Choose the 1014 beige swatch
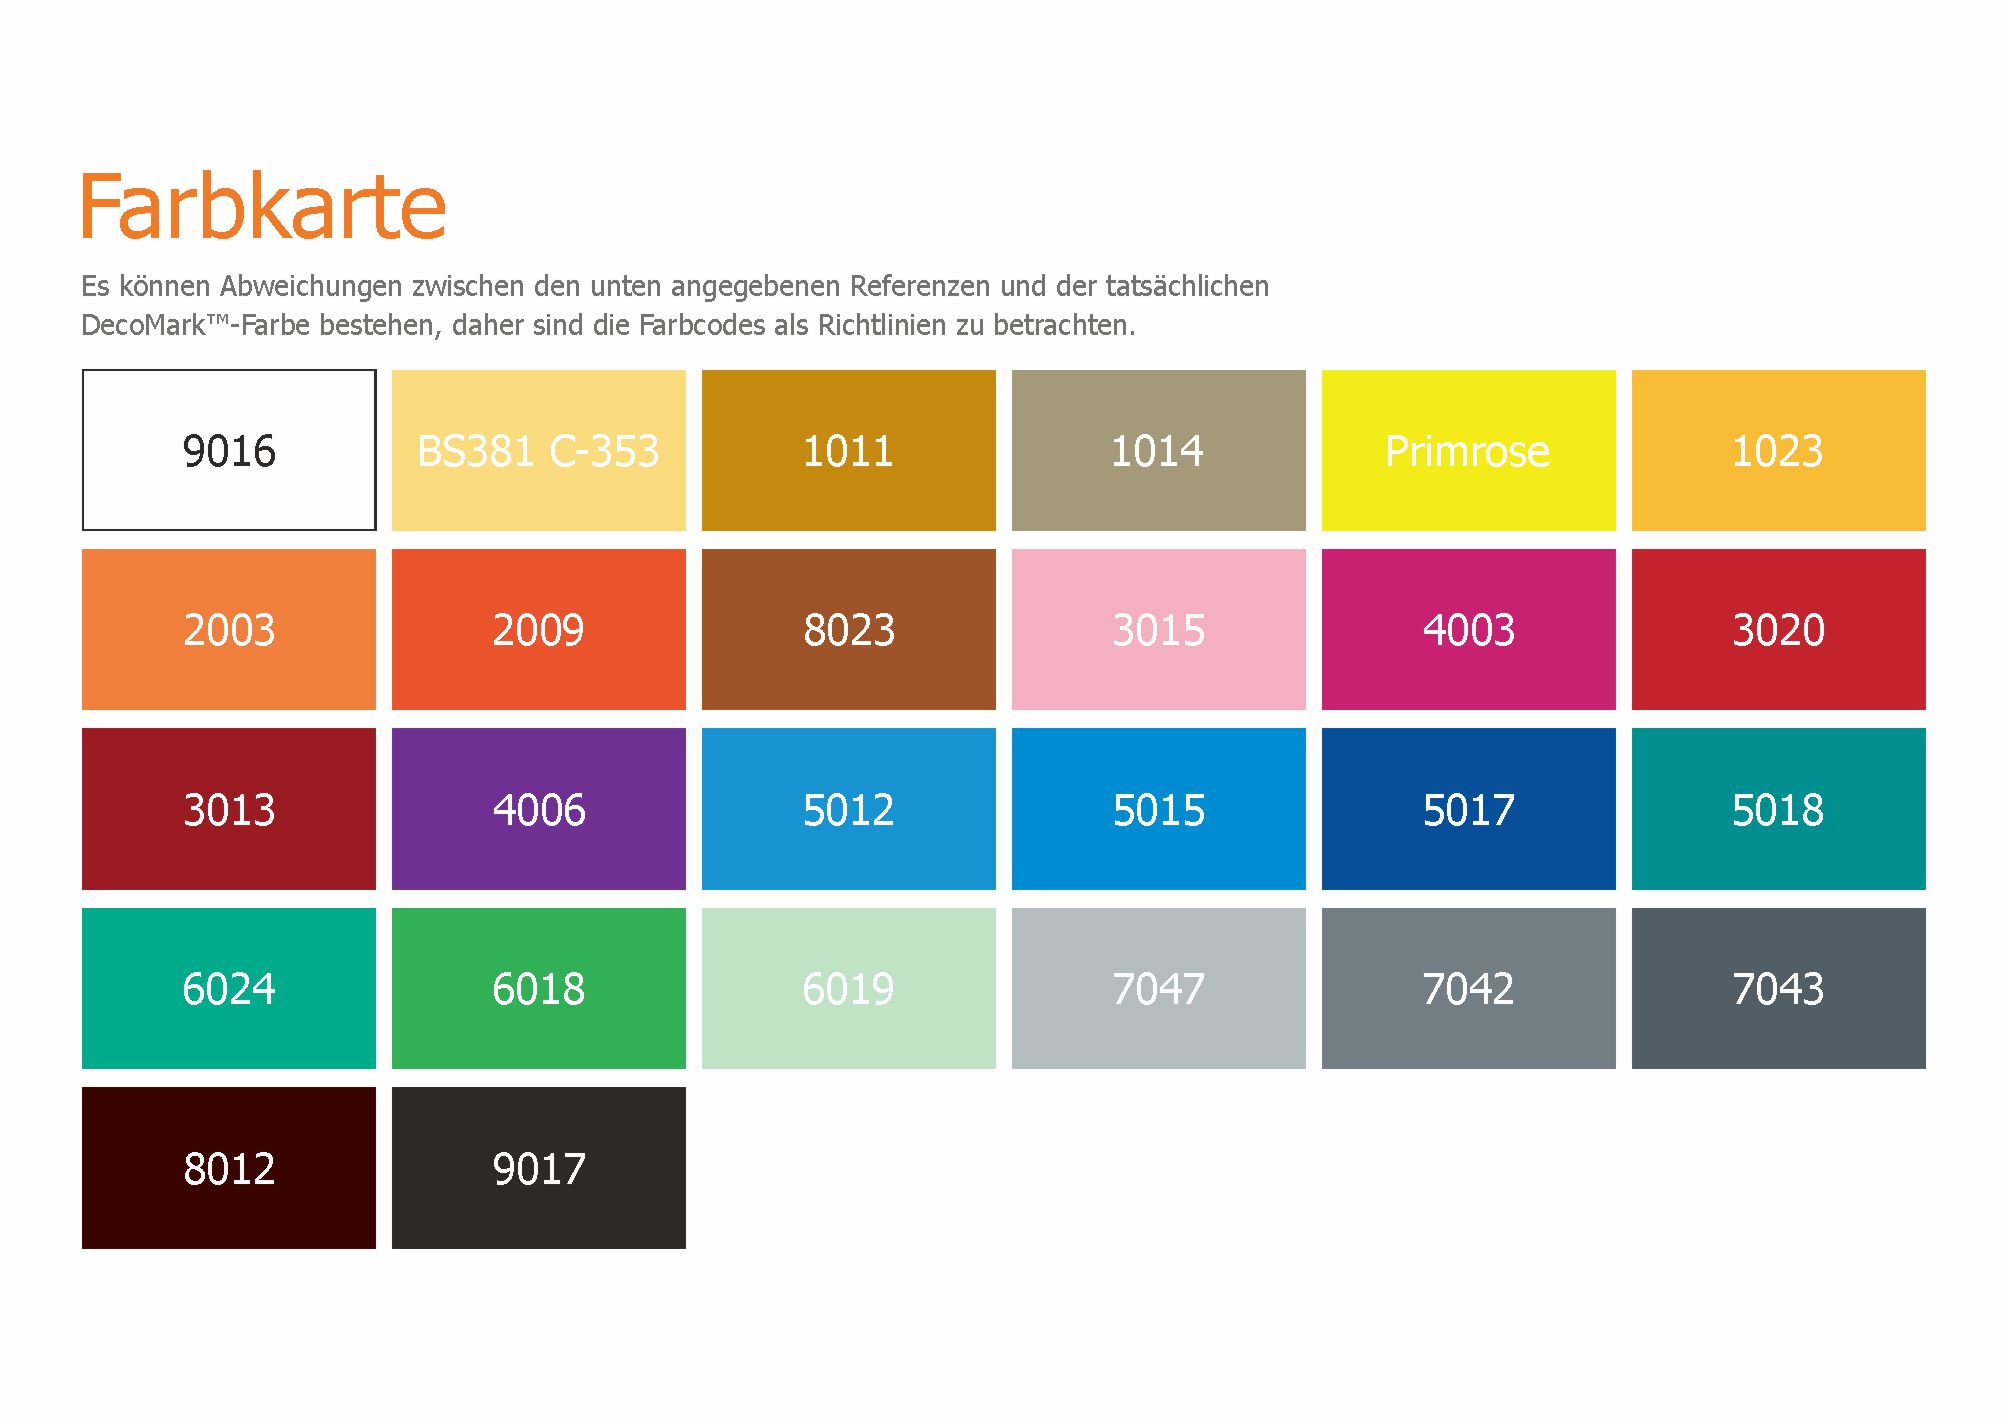The image size is (2008, 1418). (x=1158, y=450)
